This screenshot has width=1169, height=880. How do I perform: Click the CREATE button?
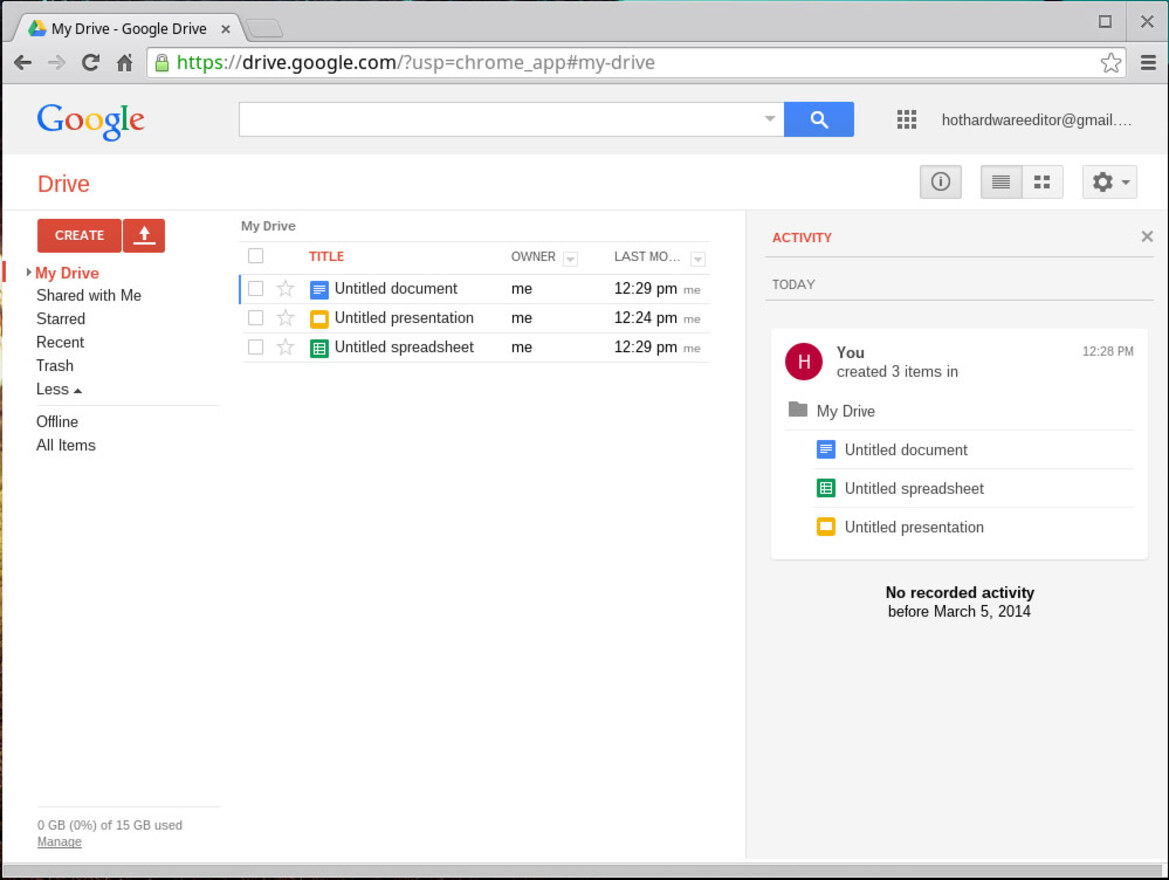tap(79, 236)
